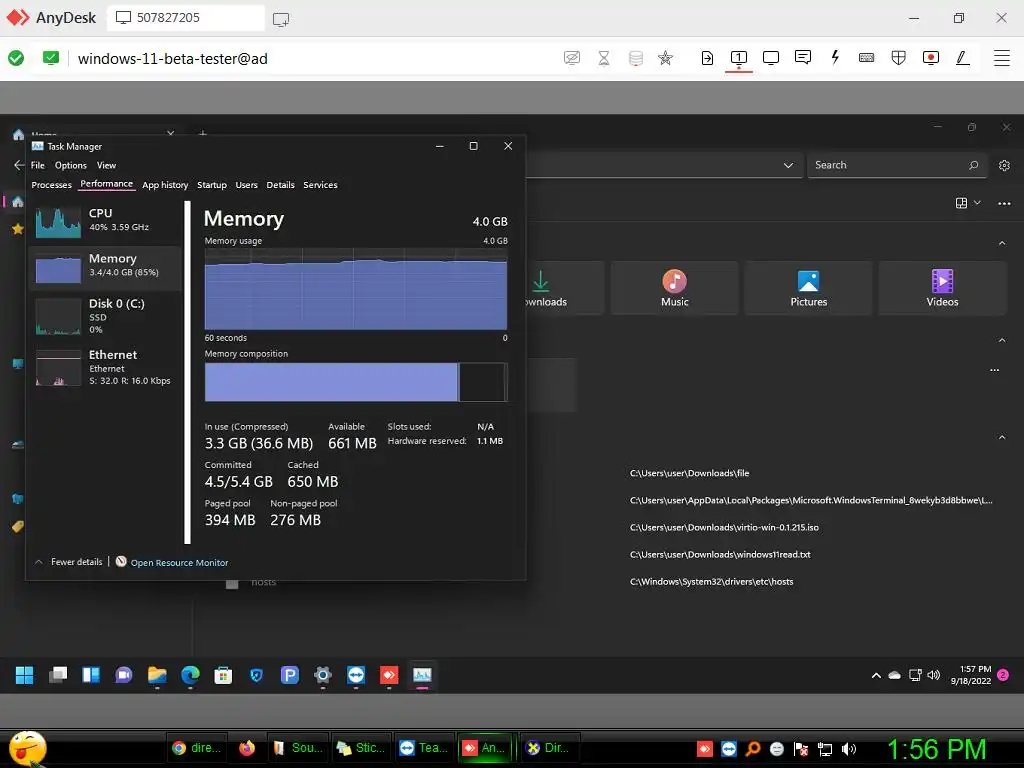The width and height of the screenshot is (1024, 768).
Task: Click in the Explorer Search field
Action: coord(897,165)
